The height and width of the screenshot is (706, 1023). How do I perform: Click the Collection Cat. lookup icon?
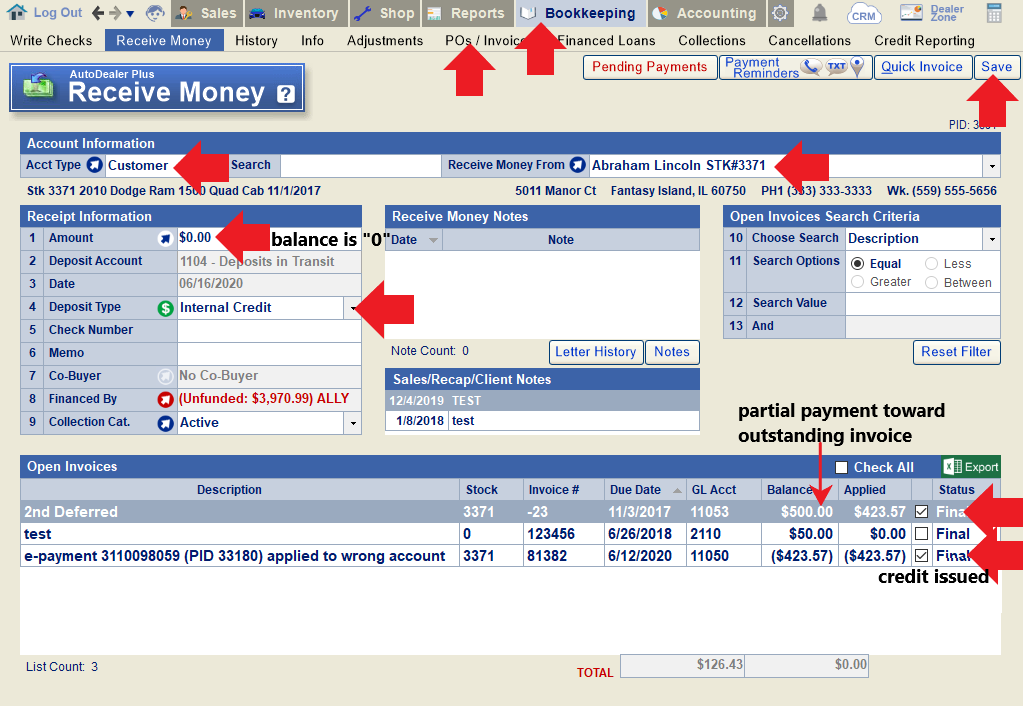(166, 423)
